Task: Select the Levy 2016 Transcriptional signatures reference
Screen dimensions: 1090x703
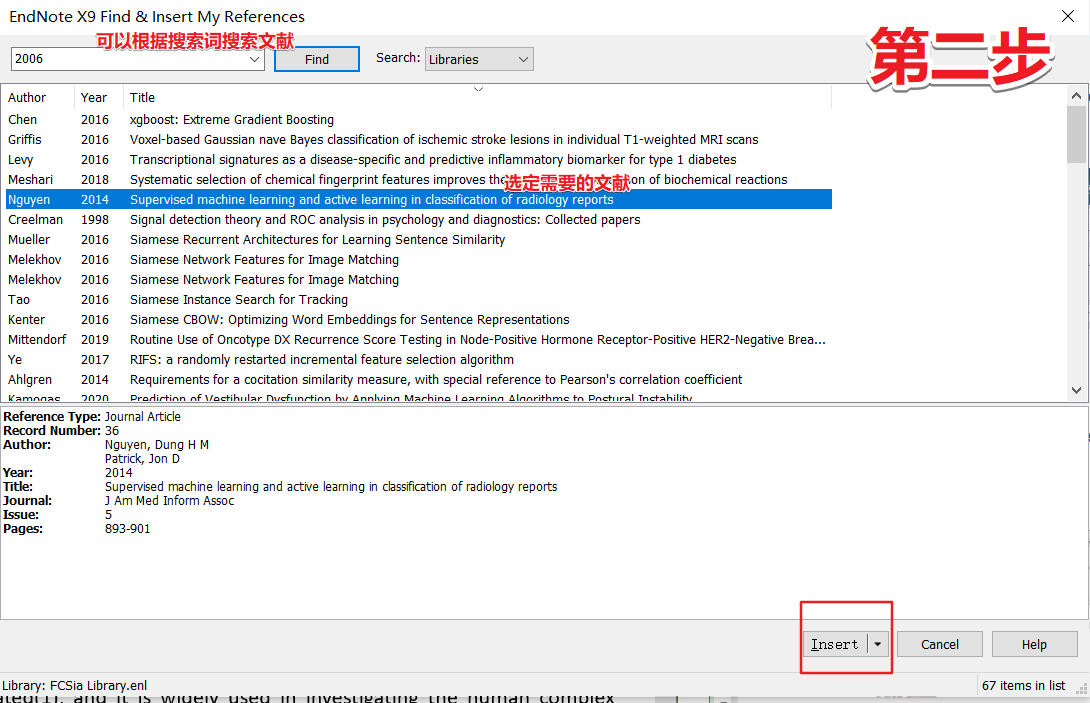Action: coord(417,160)
